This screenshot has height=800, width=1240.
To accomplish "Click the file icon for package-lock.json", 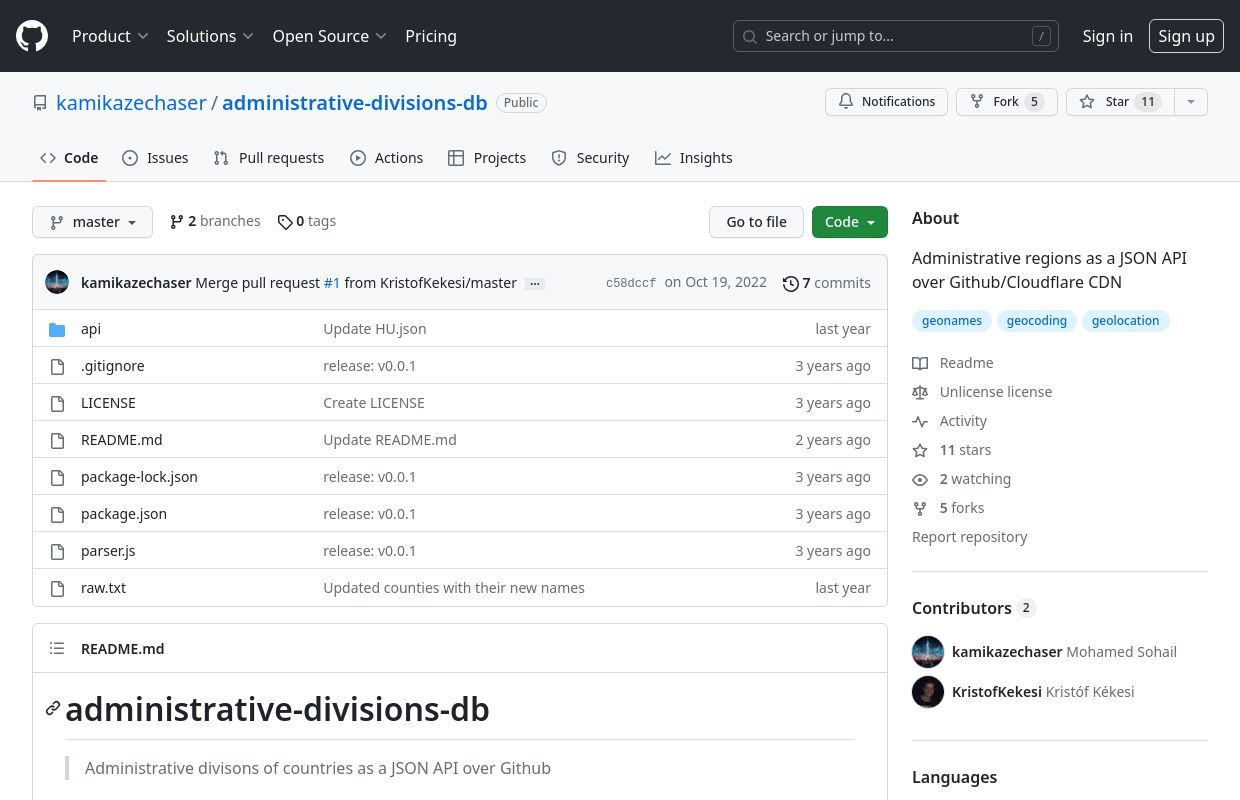I will coord(57,477).
